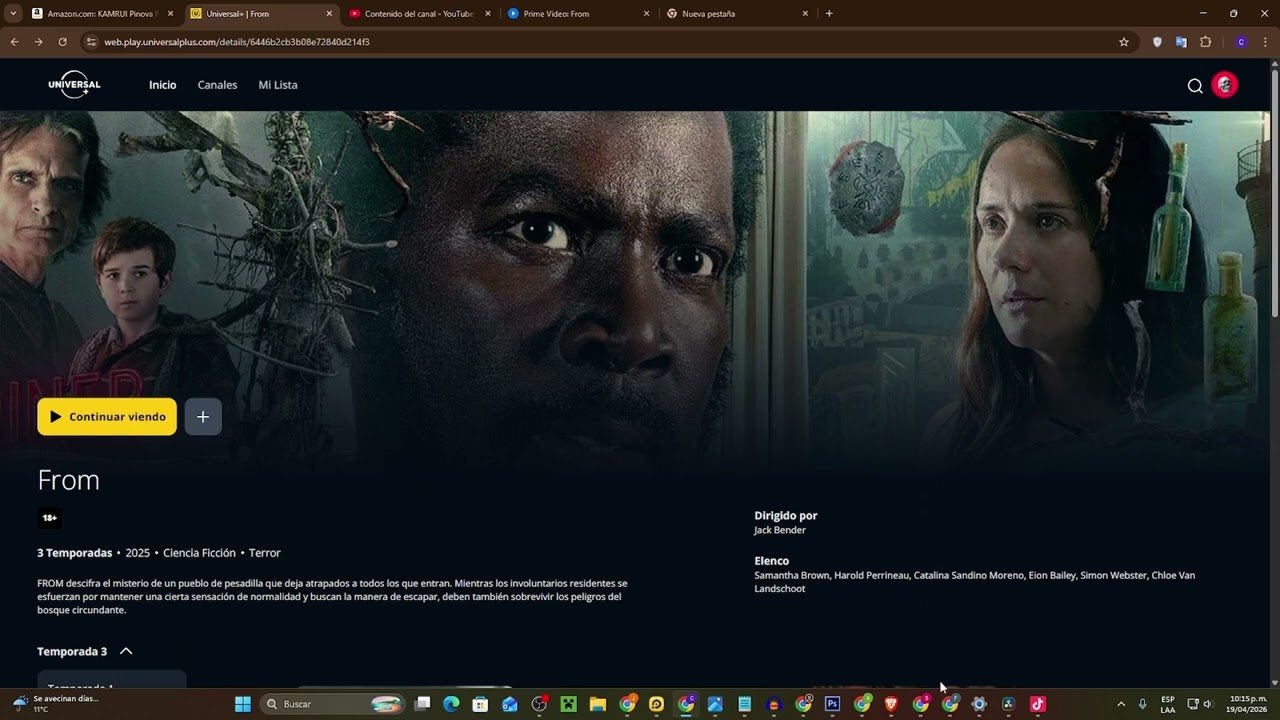Open Brave browser from taskbar

(891, 704)
